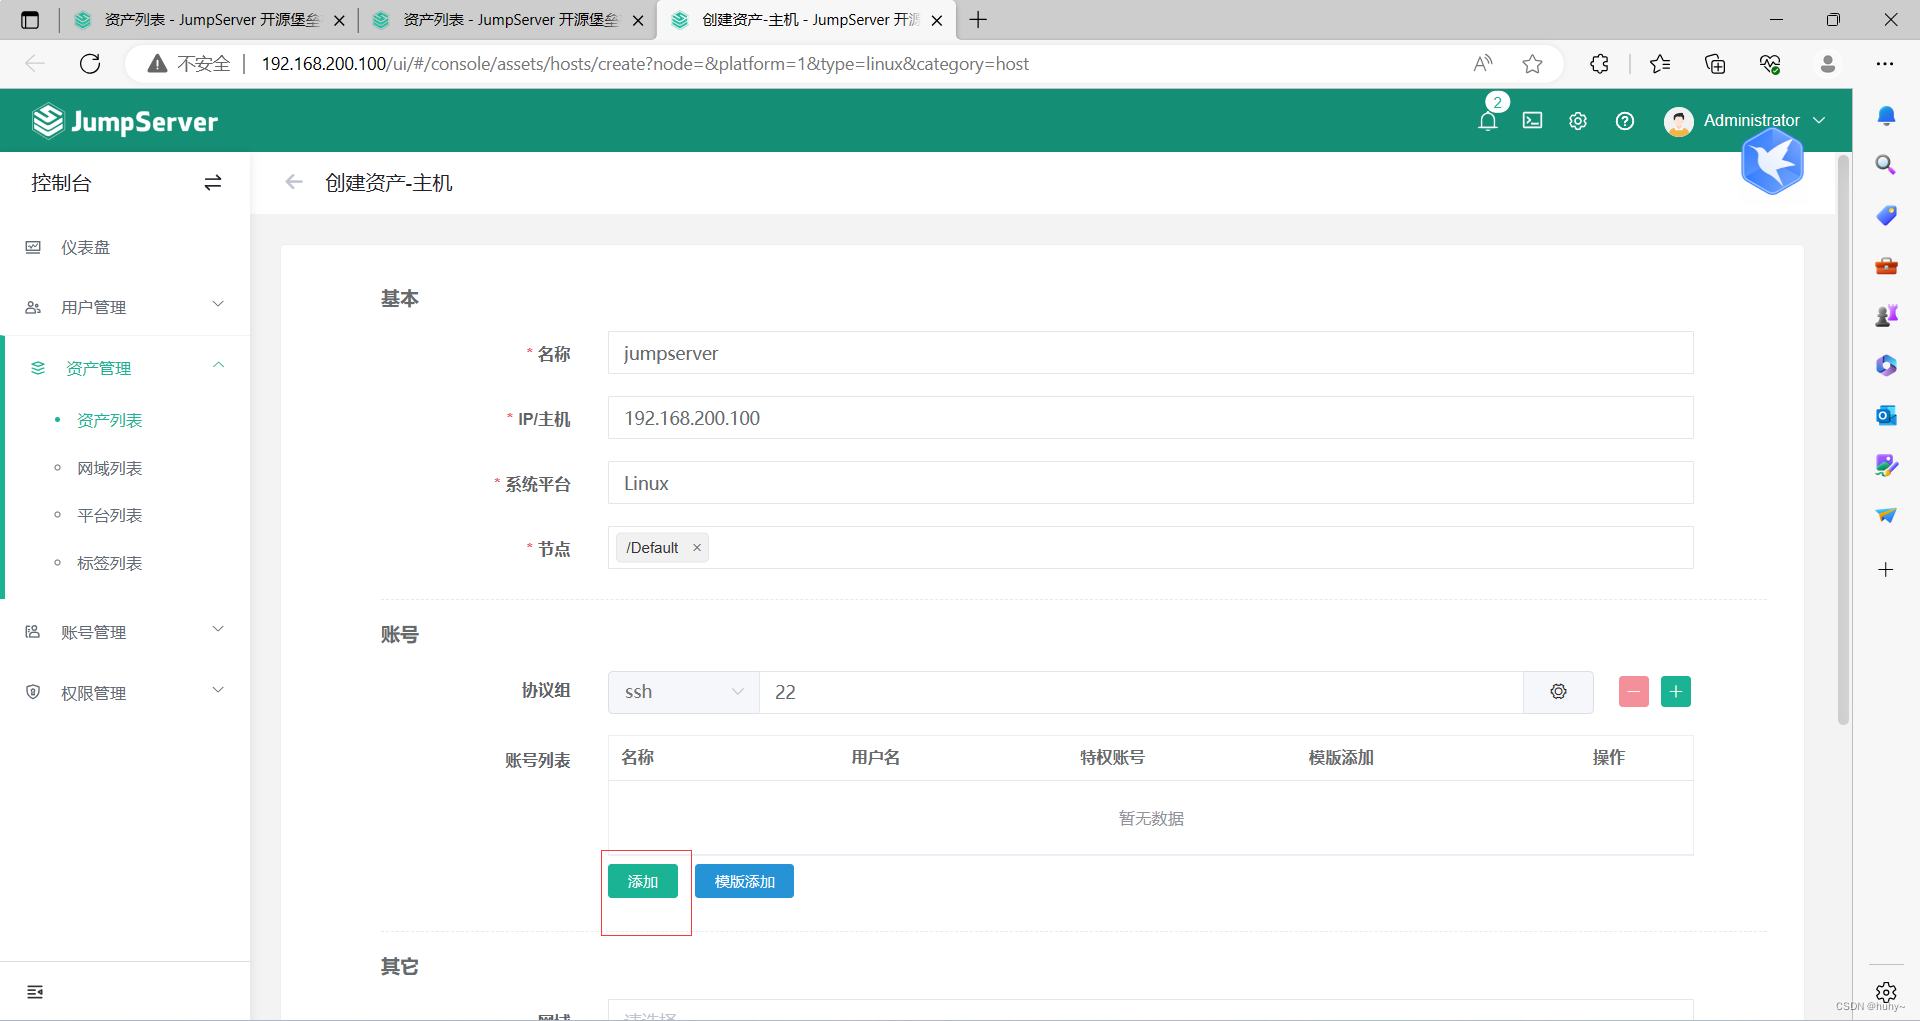This screenshot has width=1920, height=1021.
Task: Open 仪表盘 in the sidebar
Action: (86, 247)
